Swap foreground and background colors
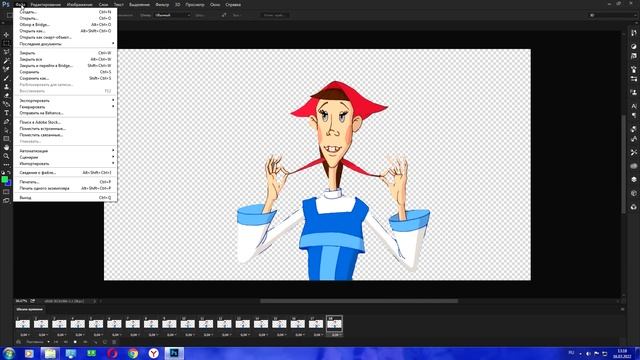 coord(9,173)
